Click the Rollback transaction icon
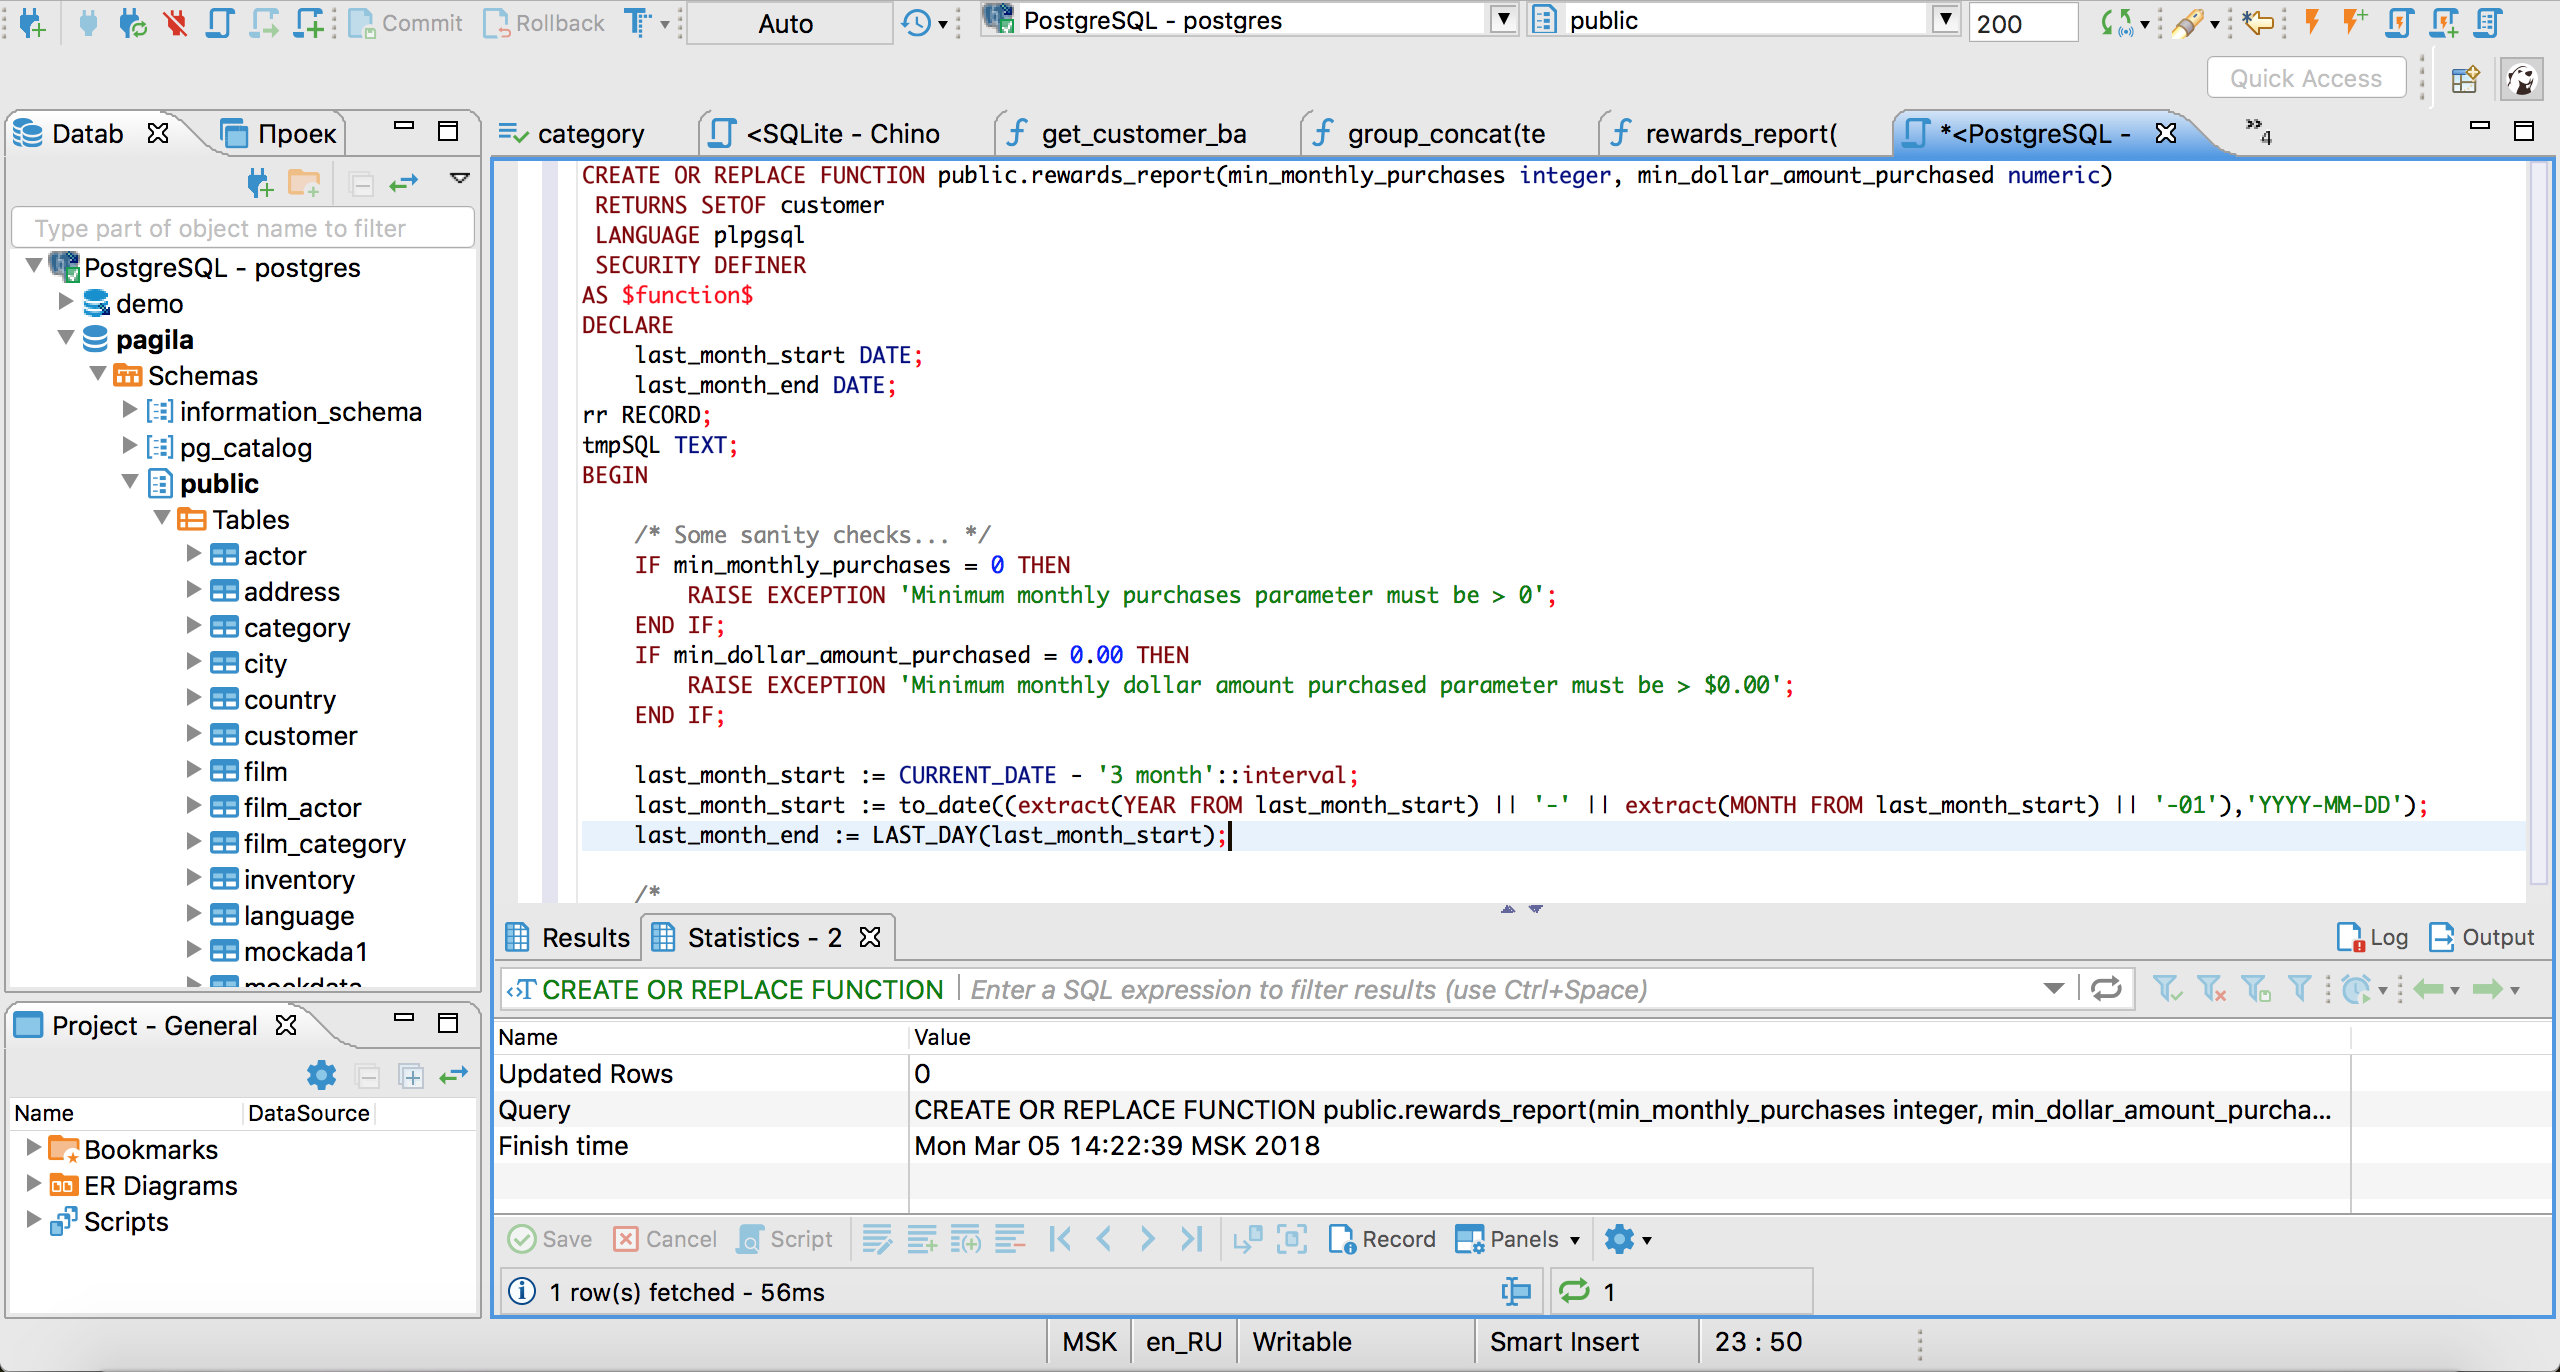This screenshot has width=2560, height=1372. click(554, 22)
